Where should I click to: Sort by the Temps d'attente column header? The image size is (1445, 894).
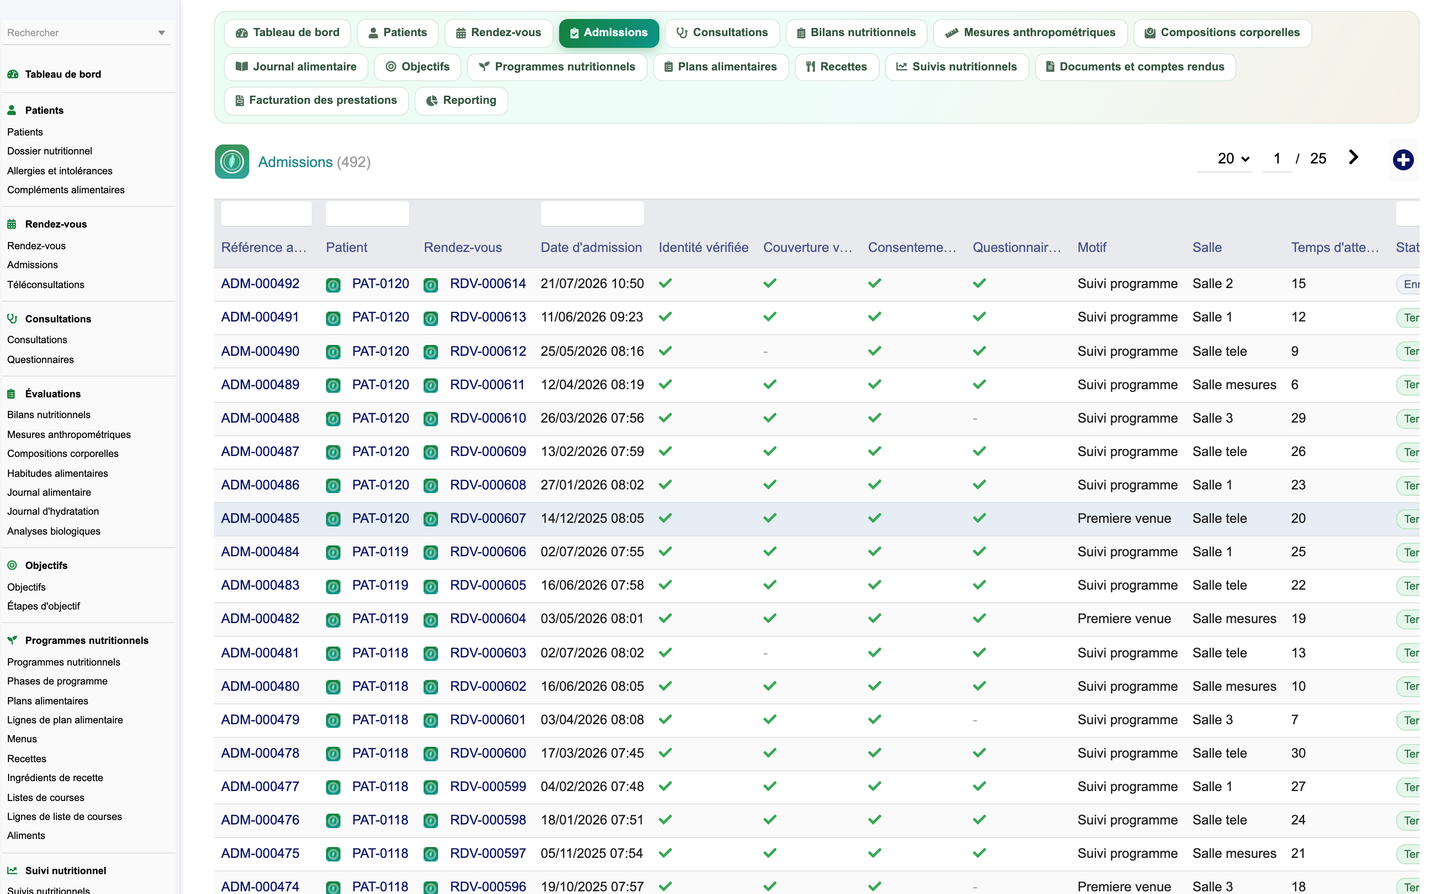(x=1335, y=248)
